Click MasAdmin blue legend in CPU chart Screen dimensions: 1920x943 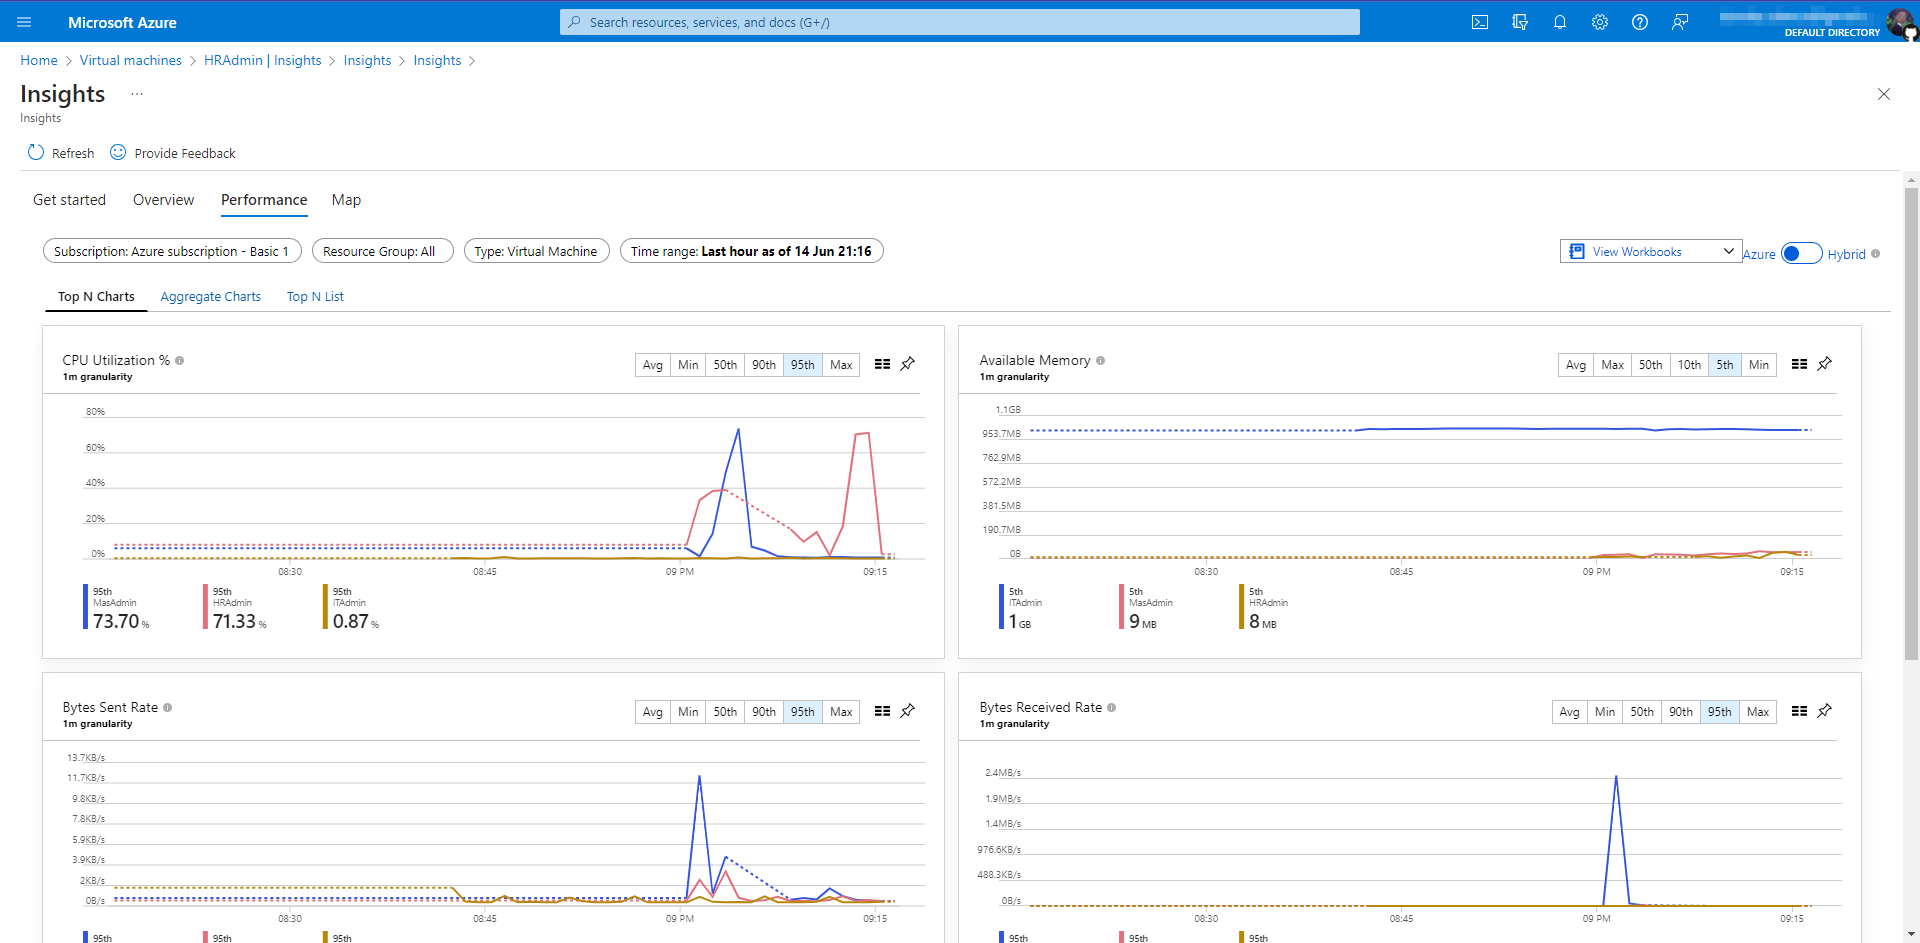tap(116, 608)
